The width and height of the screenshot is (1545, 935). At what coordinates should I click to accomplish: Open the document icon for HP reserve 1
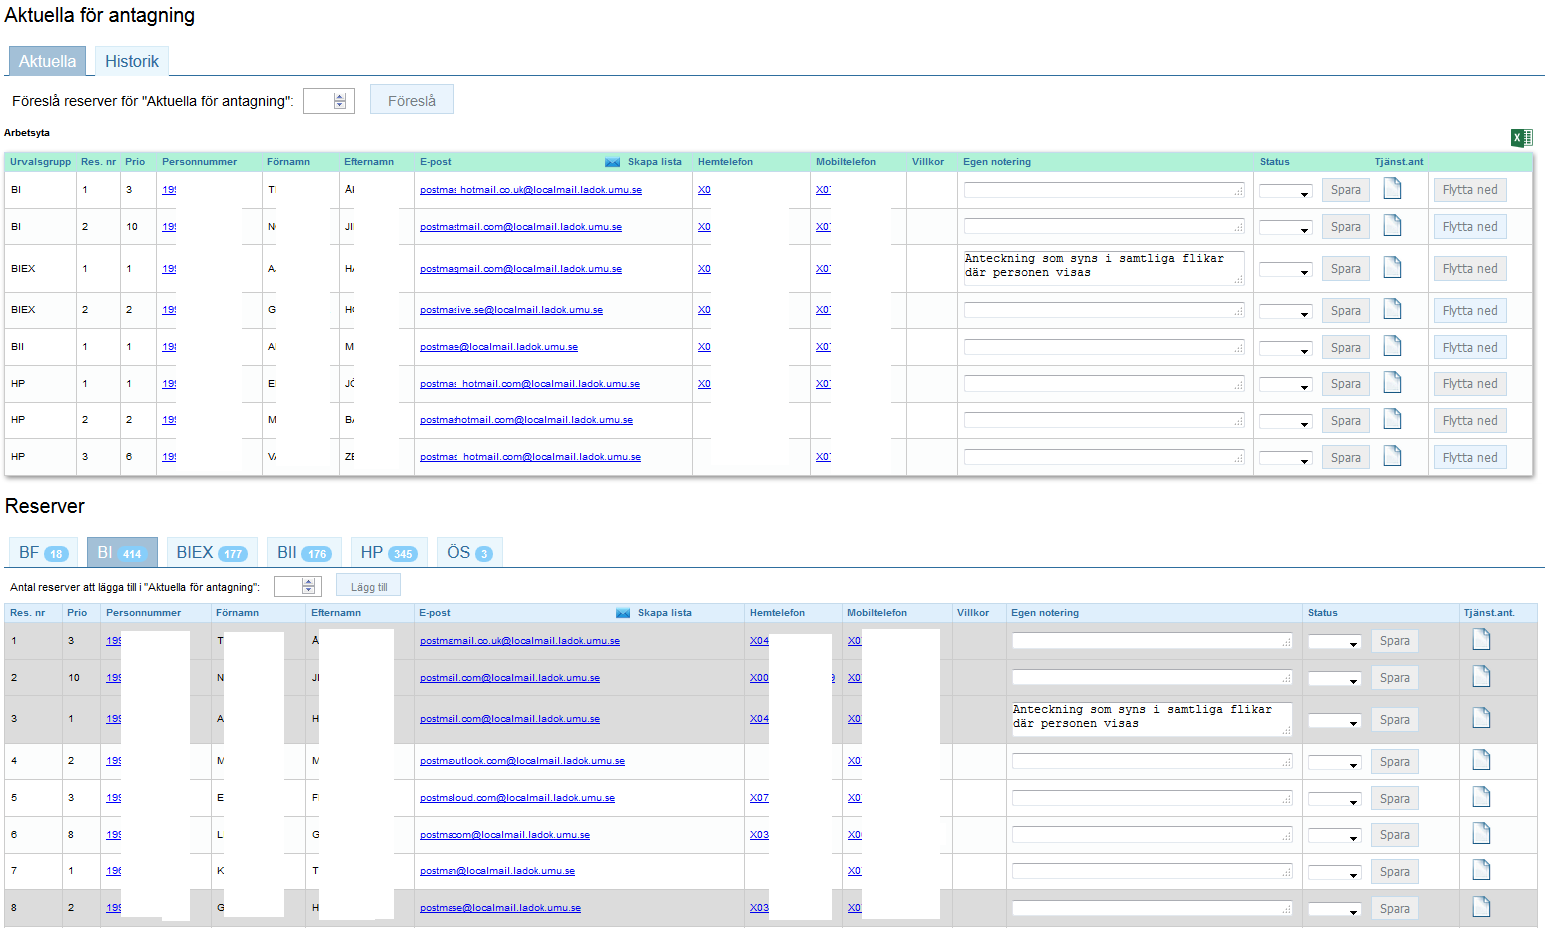(1392, 382)
